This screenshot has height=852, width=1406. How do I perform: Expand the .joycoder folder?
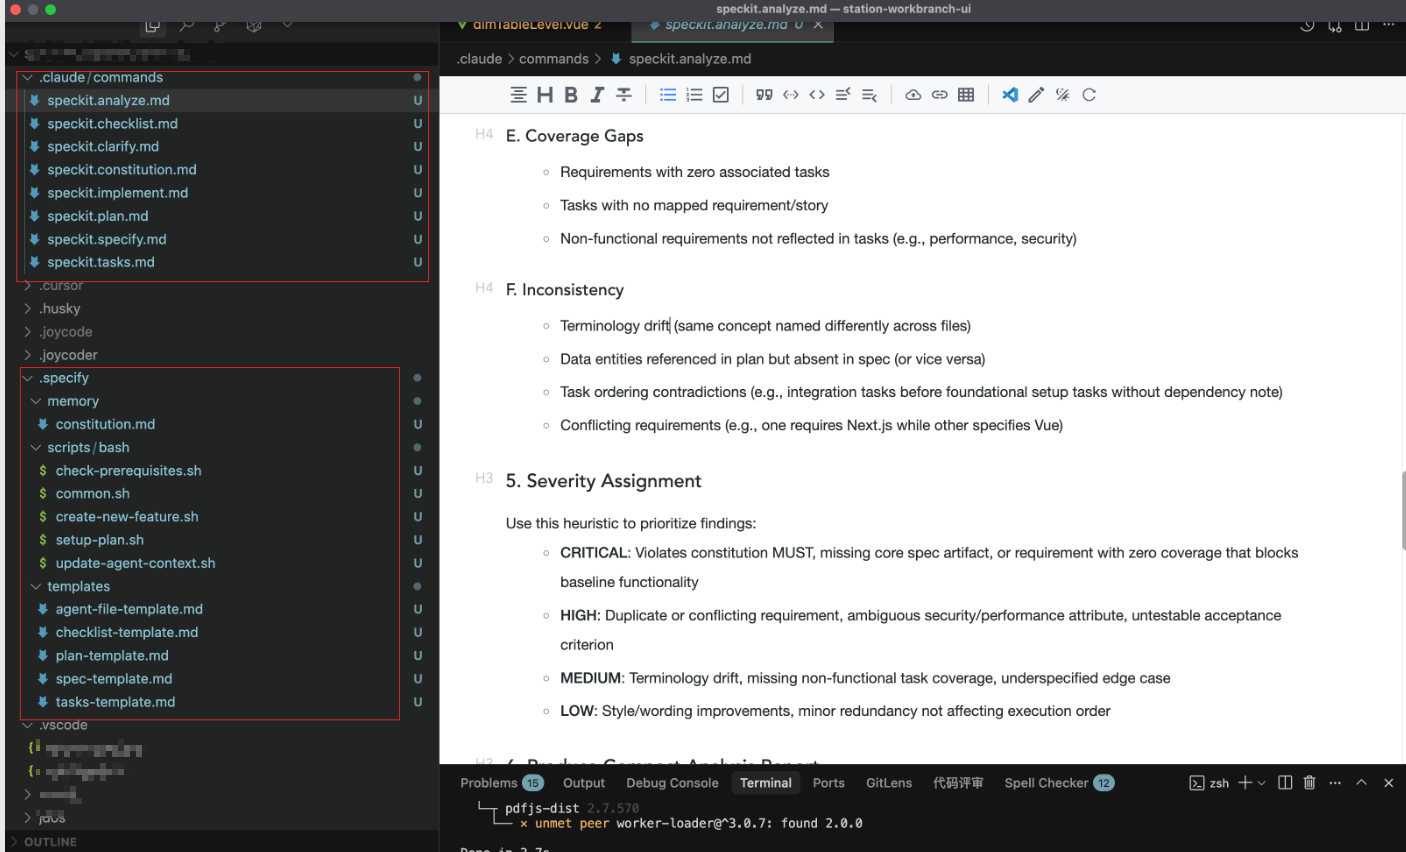click(x=28, y=355)
